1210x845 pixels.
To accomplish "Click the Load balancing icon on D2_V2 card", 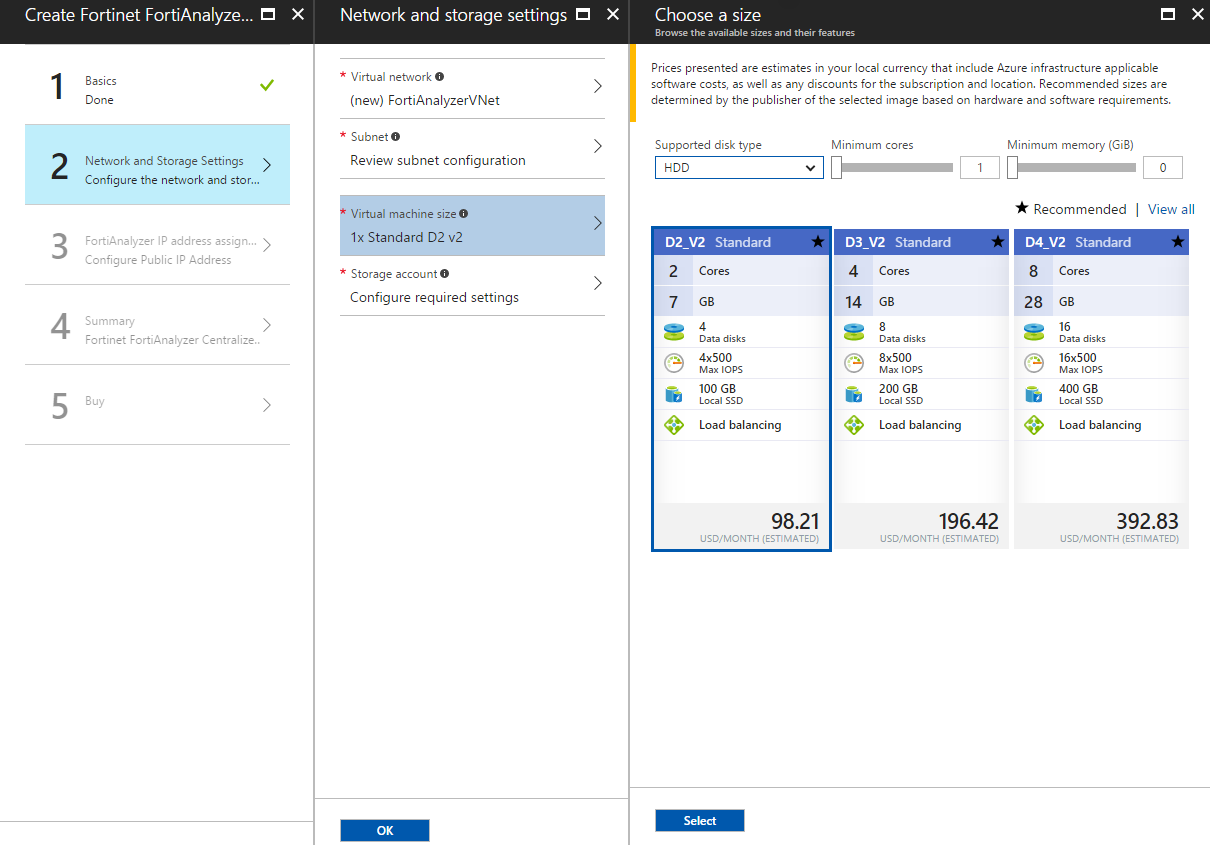I will tap(673, 425).
